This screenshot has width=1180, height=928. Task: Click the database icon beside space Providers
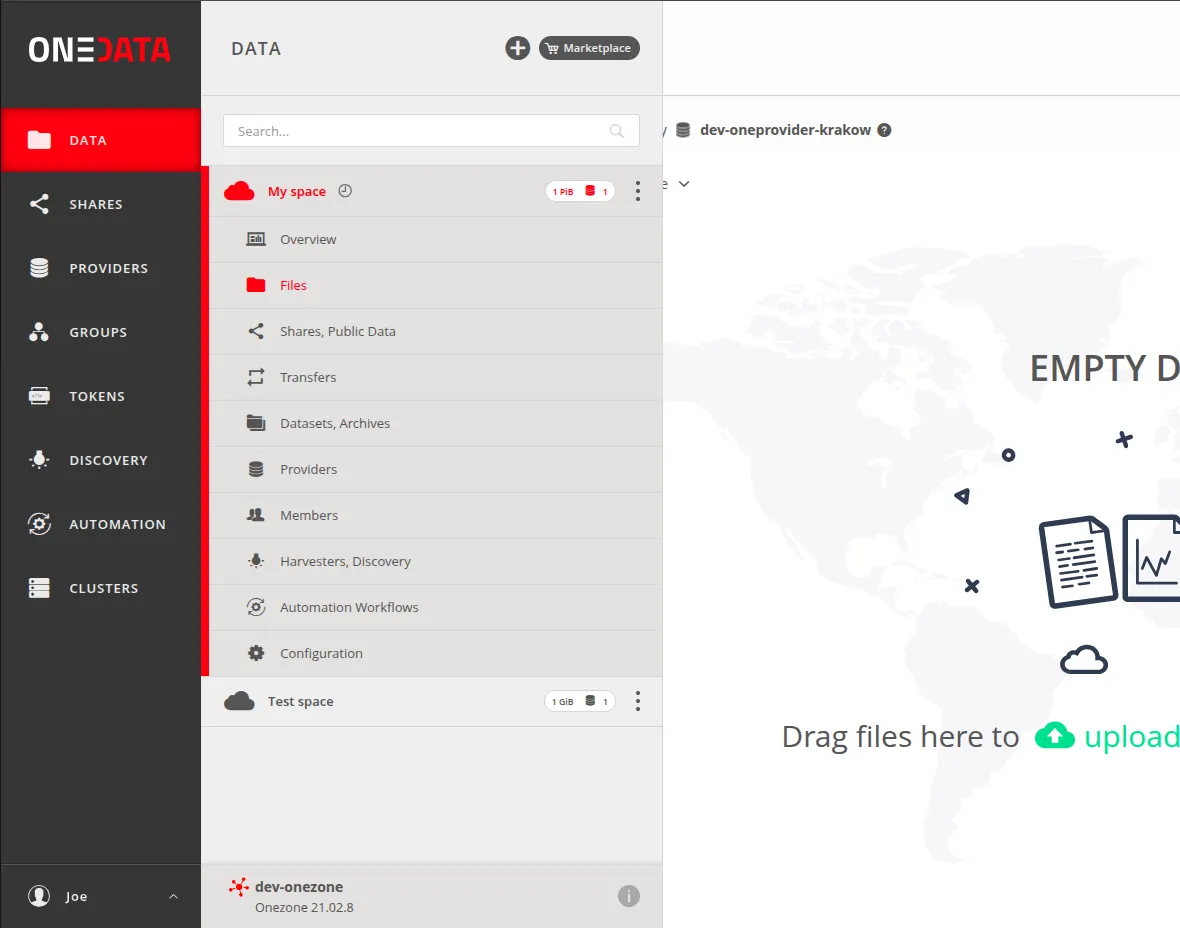[256, 469]
